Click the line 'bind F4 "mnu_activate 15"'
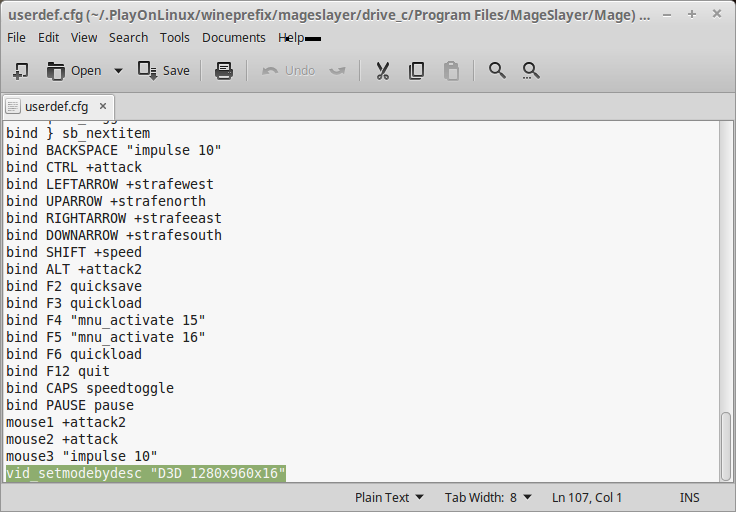Screen dimensions: 736x512 coord(106,320)
